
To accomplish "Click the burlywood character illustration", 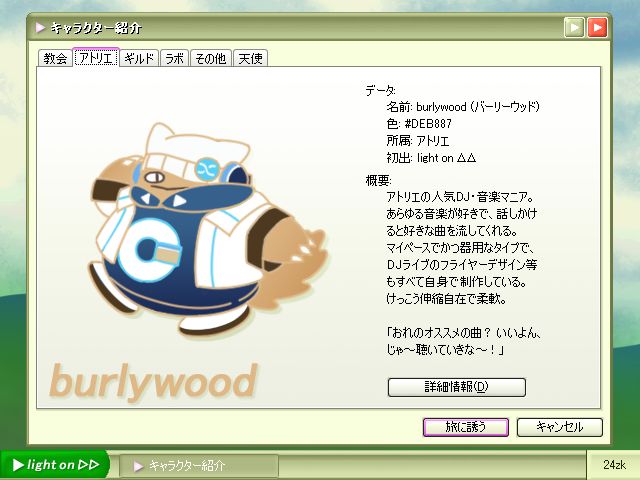I will tap(208, 231).
